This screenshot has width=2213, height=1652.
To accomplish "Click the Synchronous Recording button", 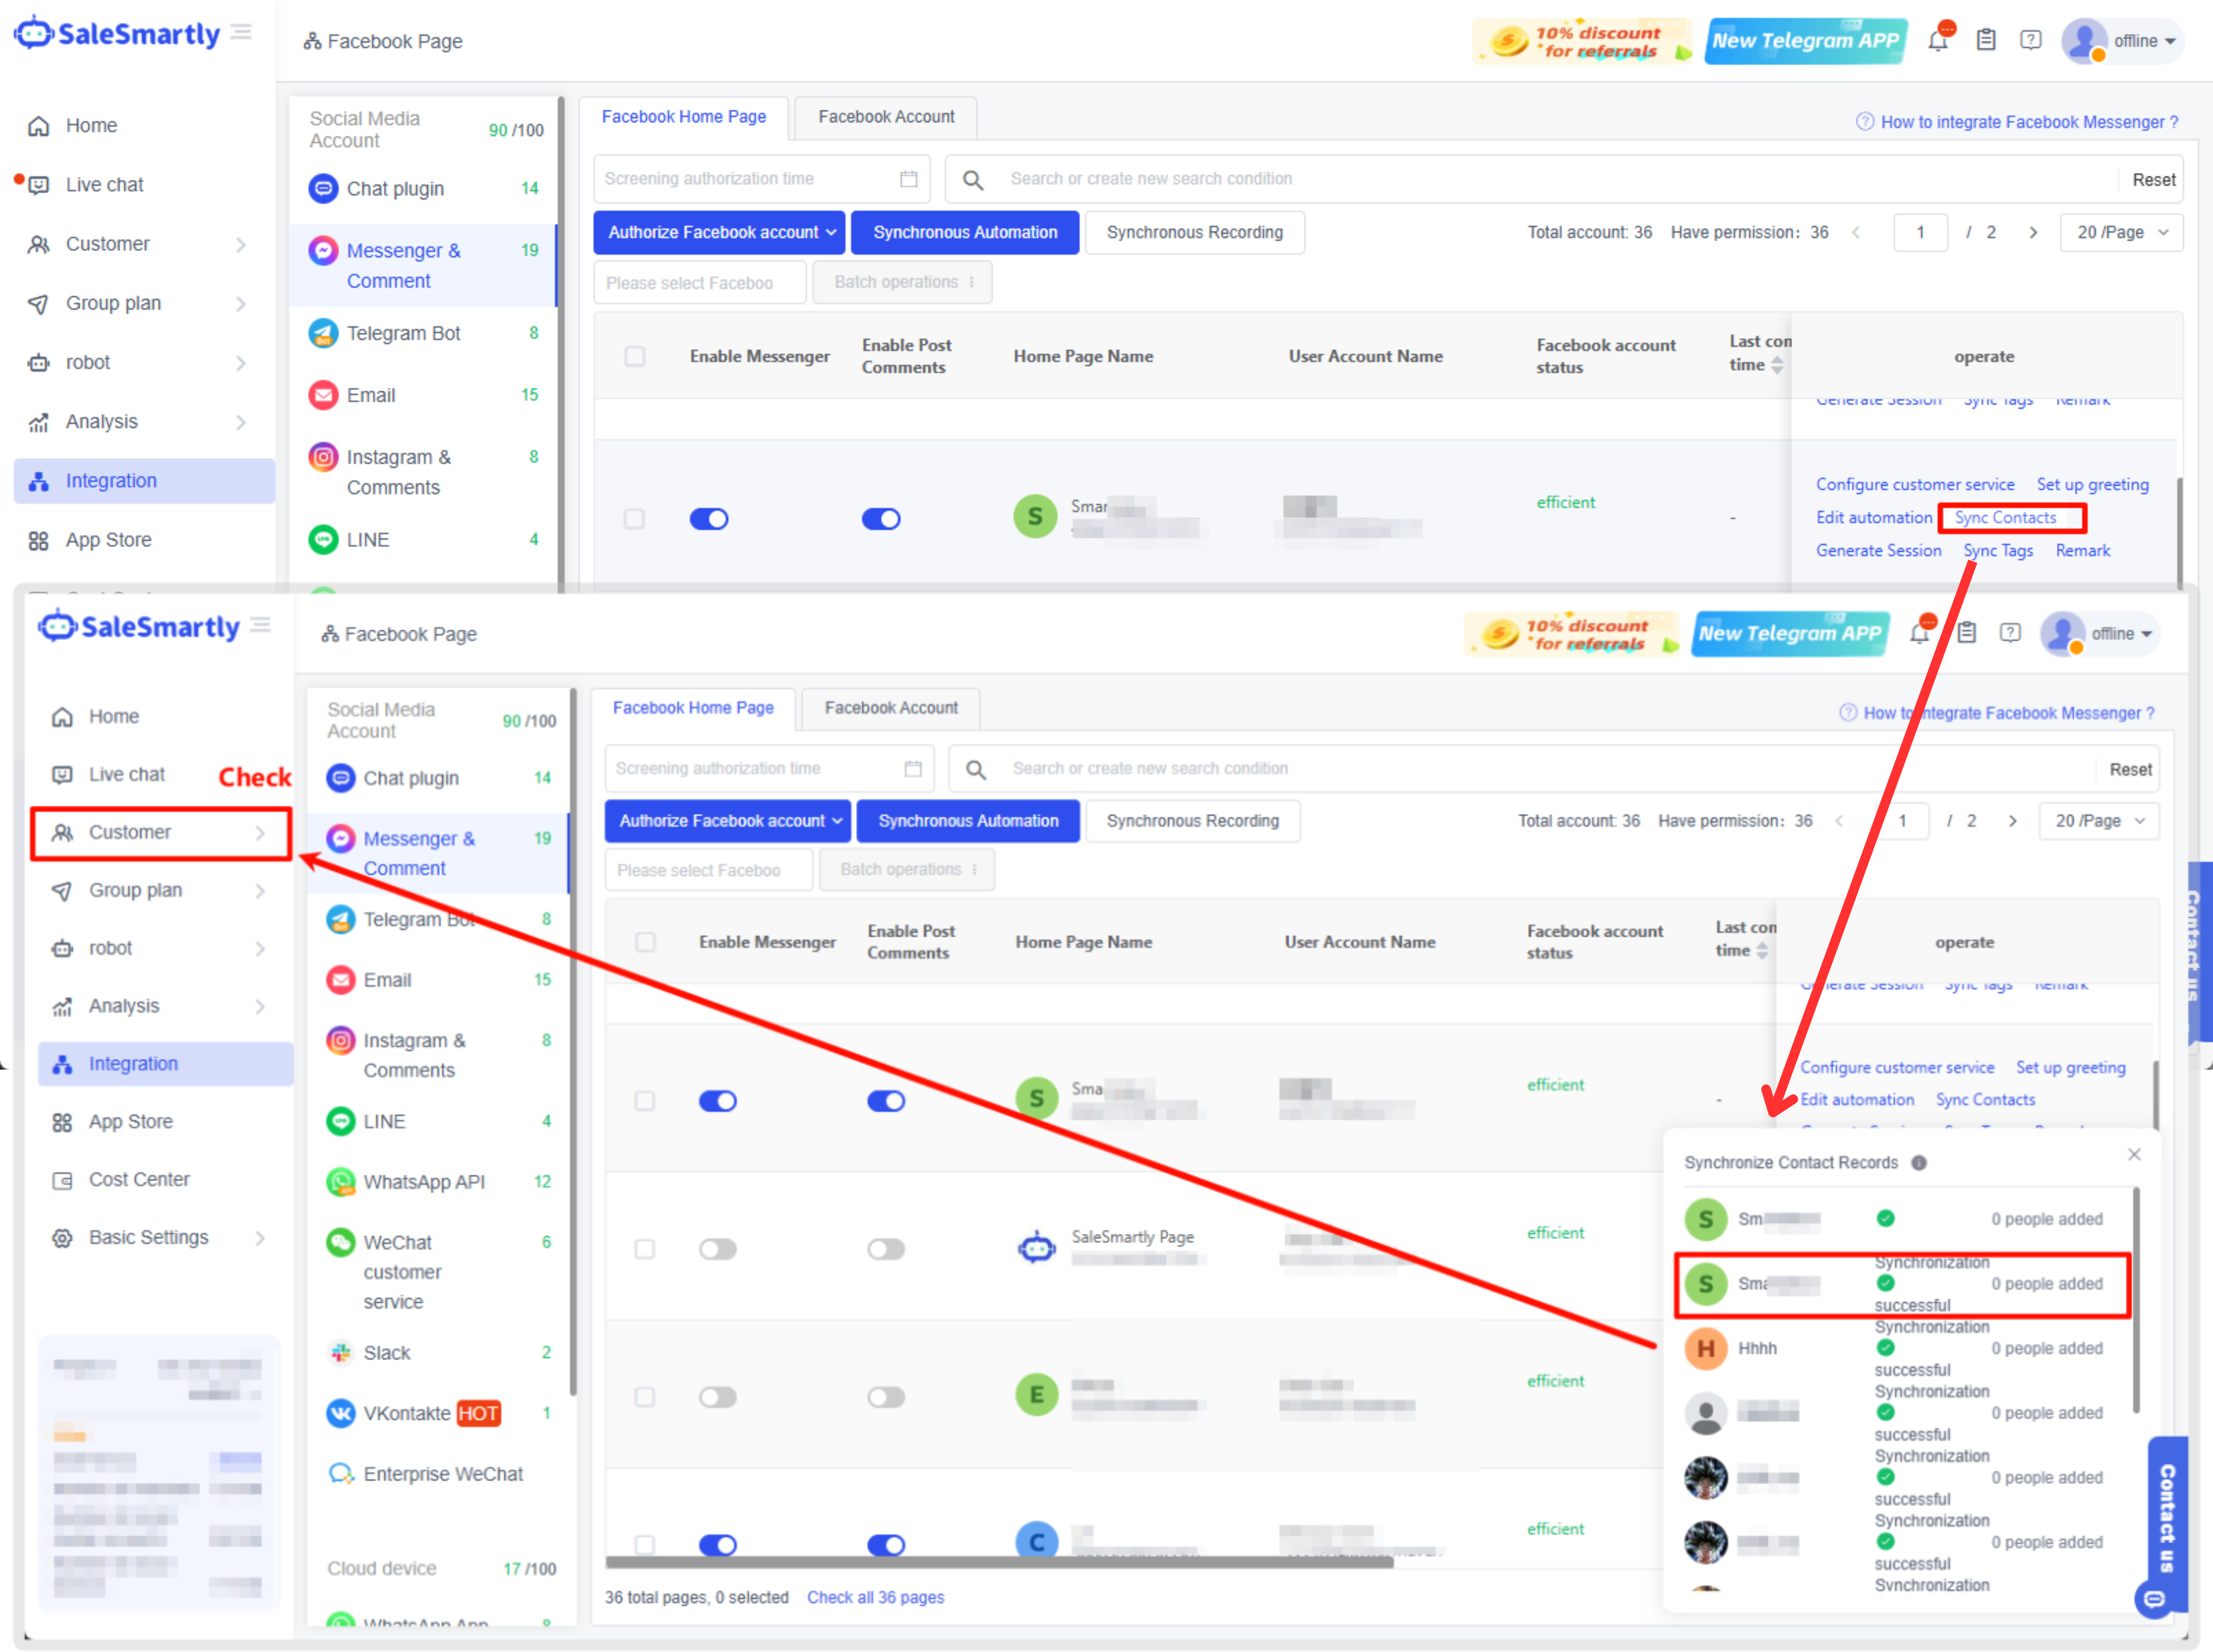I will 1192,821.
